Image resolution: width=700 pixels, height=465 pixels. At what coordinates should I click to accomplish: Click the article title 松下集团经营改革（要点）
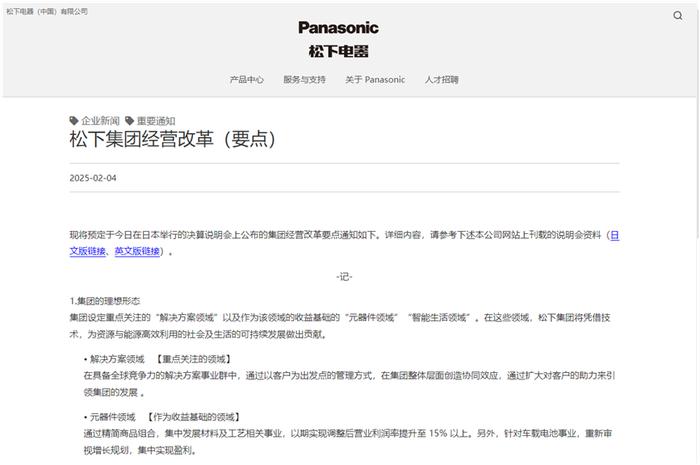(173, 139)
